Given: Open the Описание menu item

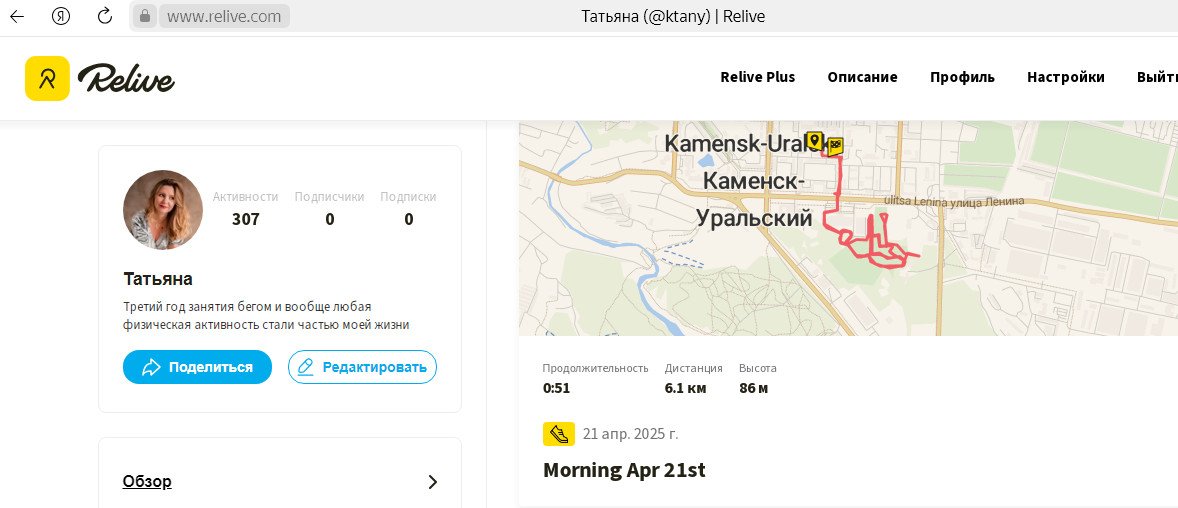Looking at the screenshot, I should [x=862, y=77].
